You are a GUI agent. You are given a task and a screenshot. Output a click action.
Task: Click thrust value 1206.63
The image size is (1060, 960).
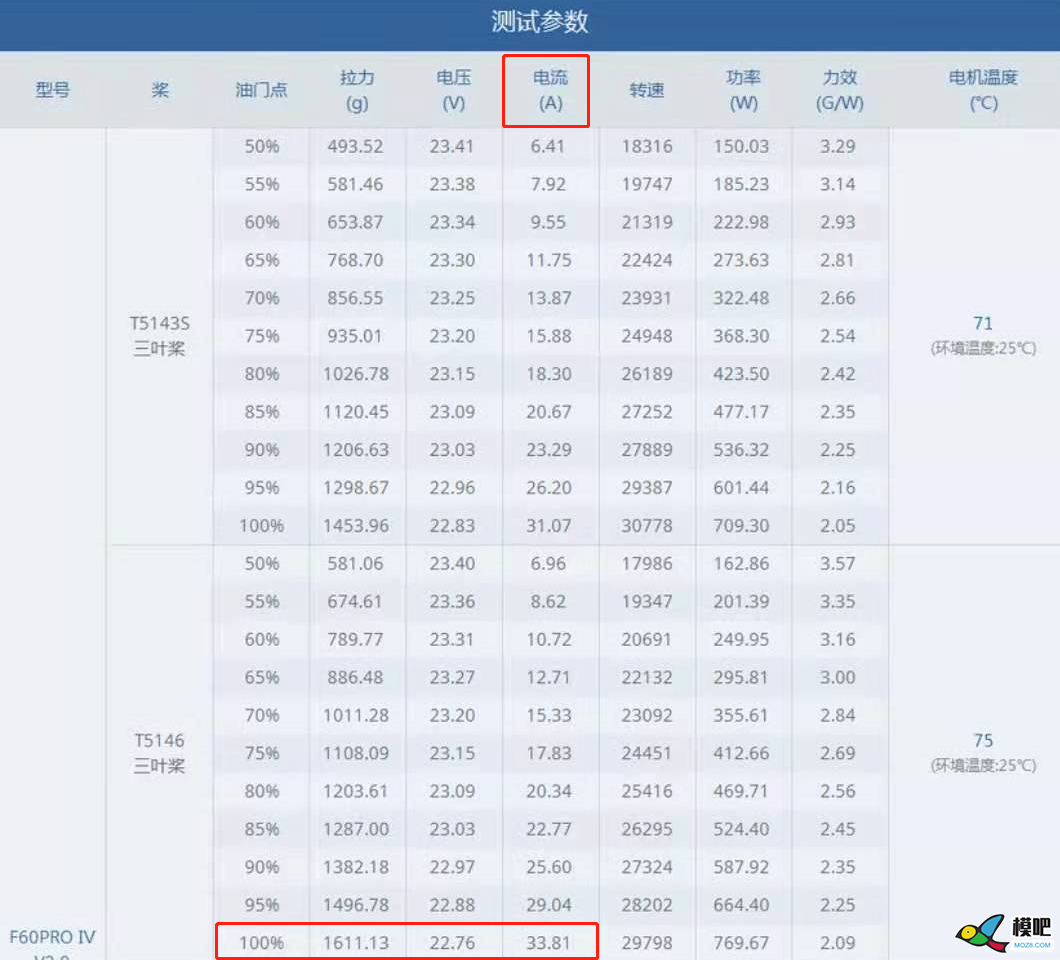(356, 450)
